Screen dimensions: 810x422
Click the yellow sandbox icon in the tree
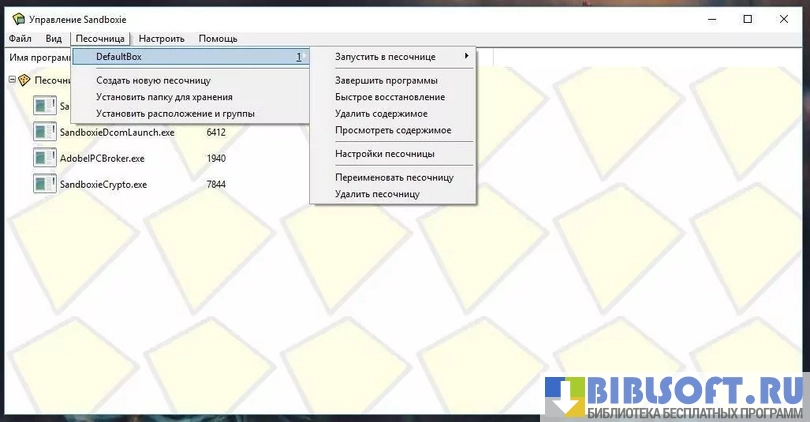click(25, 80)
